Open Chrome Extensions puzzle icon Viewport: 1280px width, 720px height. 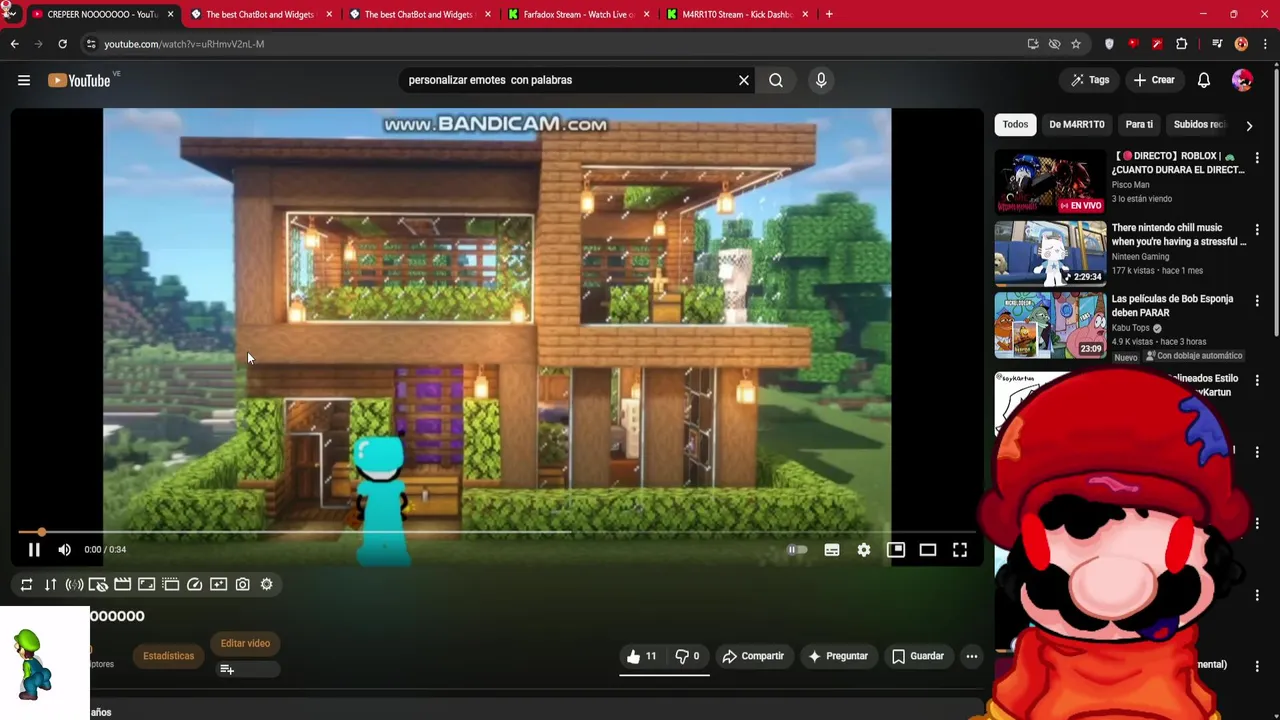point(1182,44)
